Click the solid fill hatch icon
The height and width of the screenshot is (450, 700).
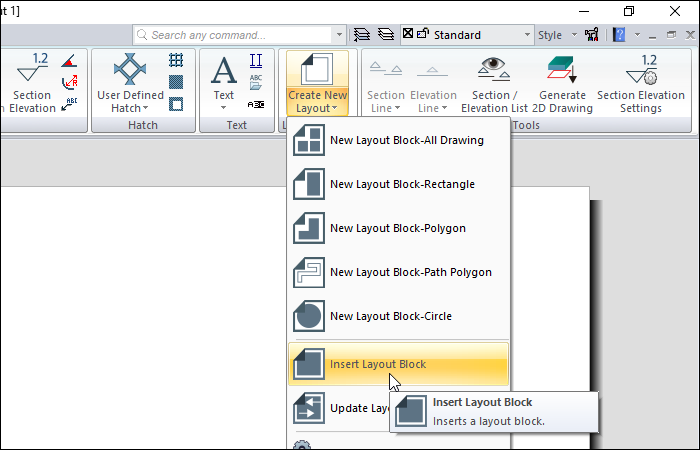pos(176,82)
